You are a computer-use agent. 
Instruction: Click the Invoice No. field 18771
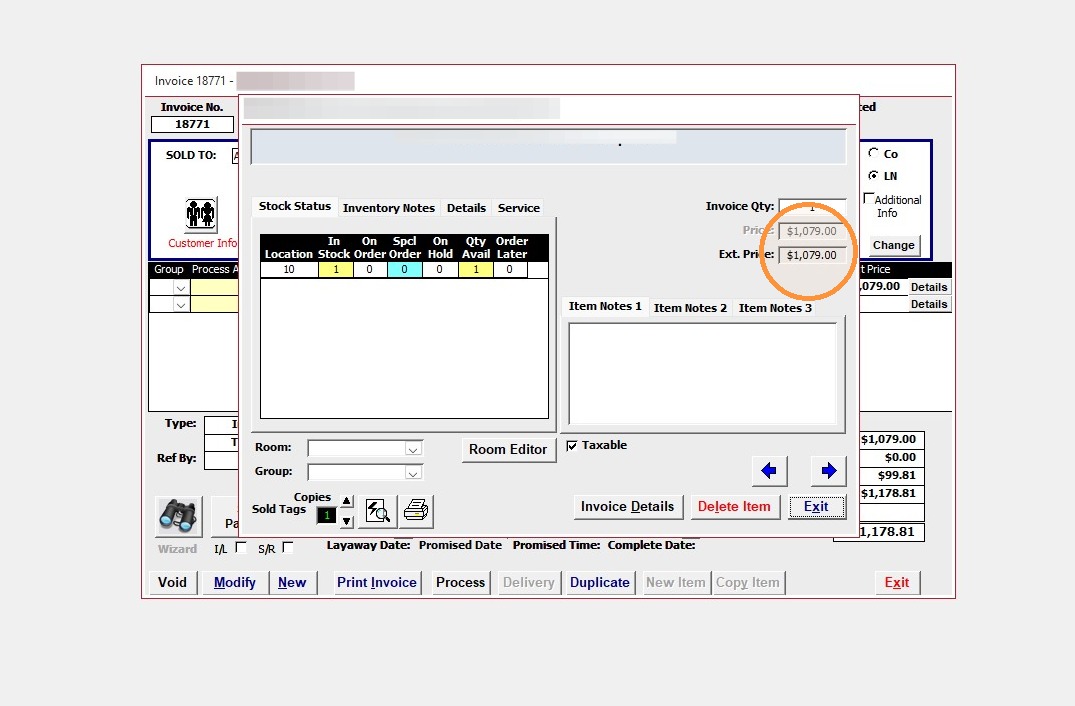(x=192, y=124)
